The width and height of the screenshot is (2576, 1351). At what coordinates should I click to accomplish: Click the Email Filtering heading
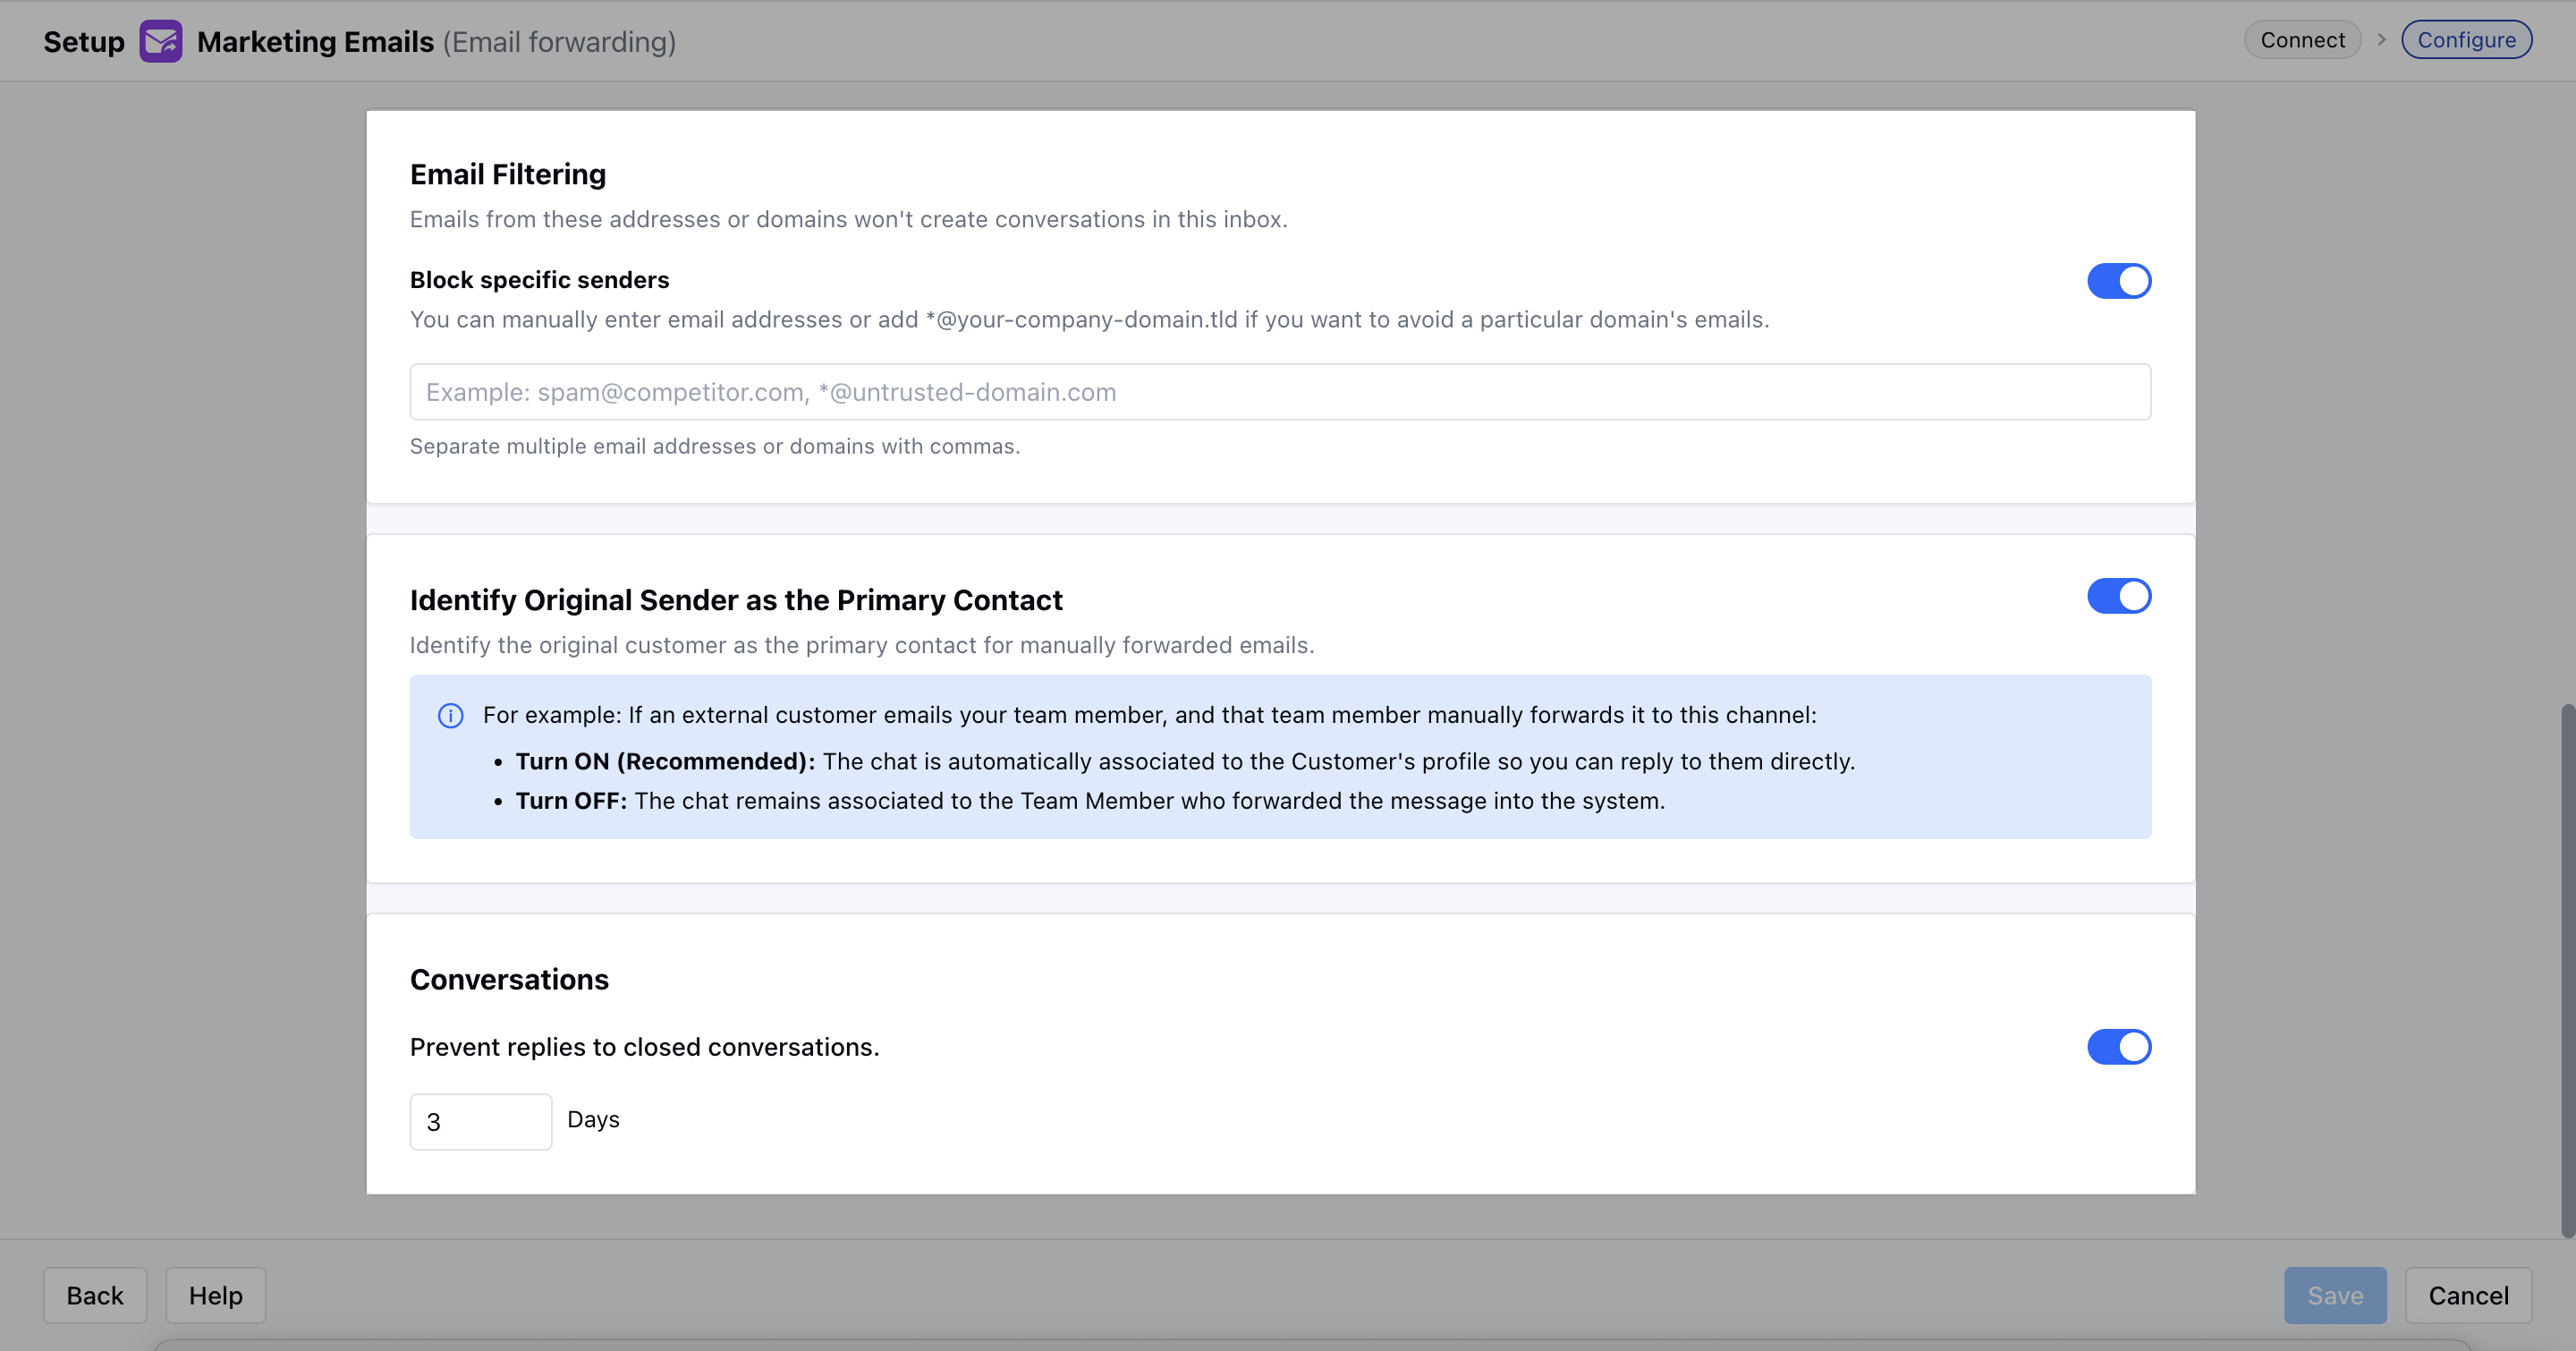(x=508, y=175)
